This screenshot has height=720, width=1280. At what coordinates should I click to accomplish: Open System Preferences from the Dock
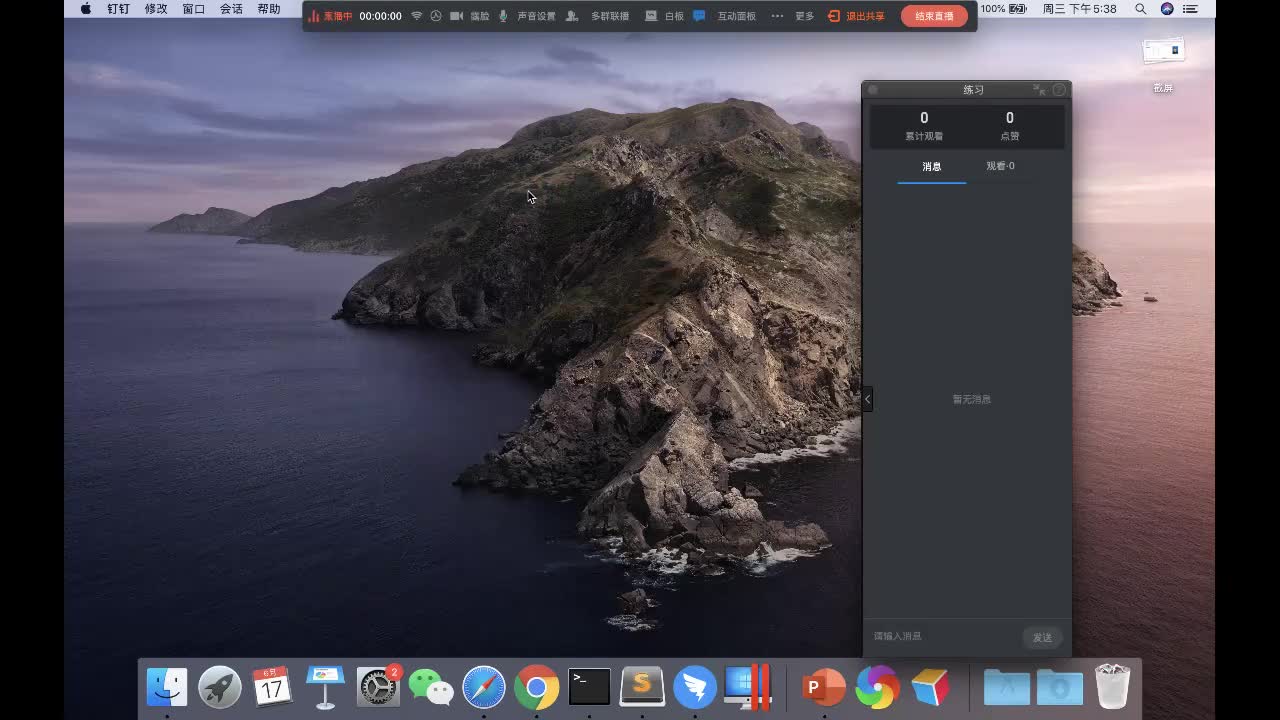pyautogui.click(x=378, y=687)
